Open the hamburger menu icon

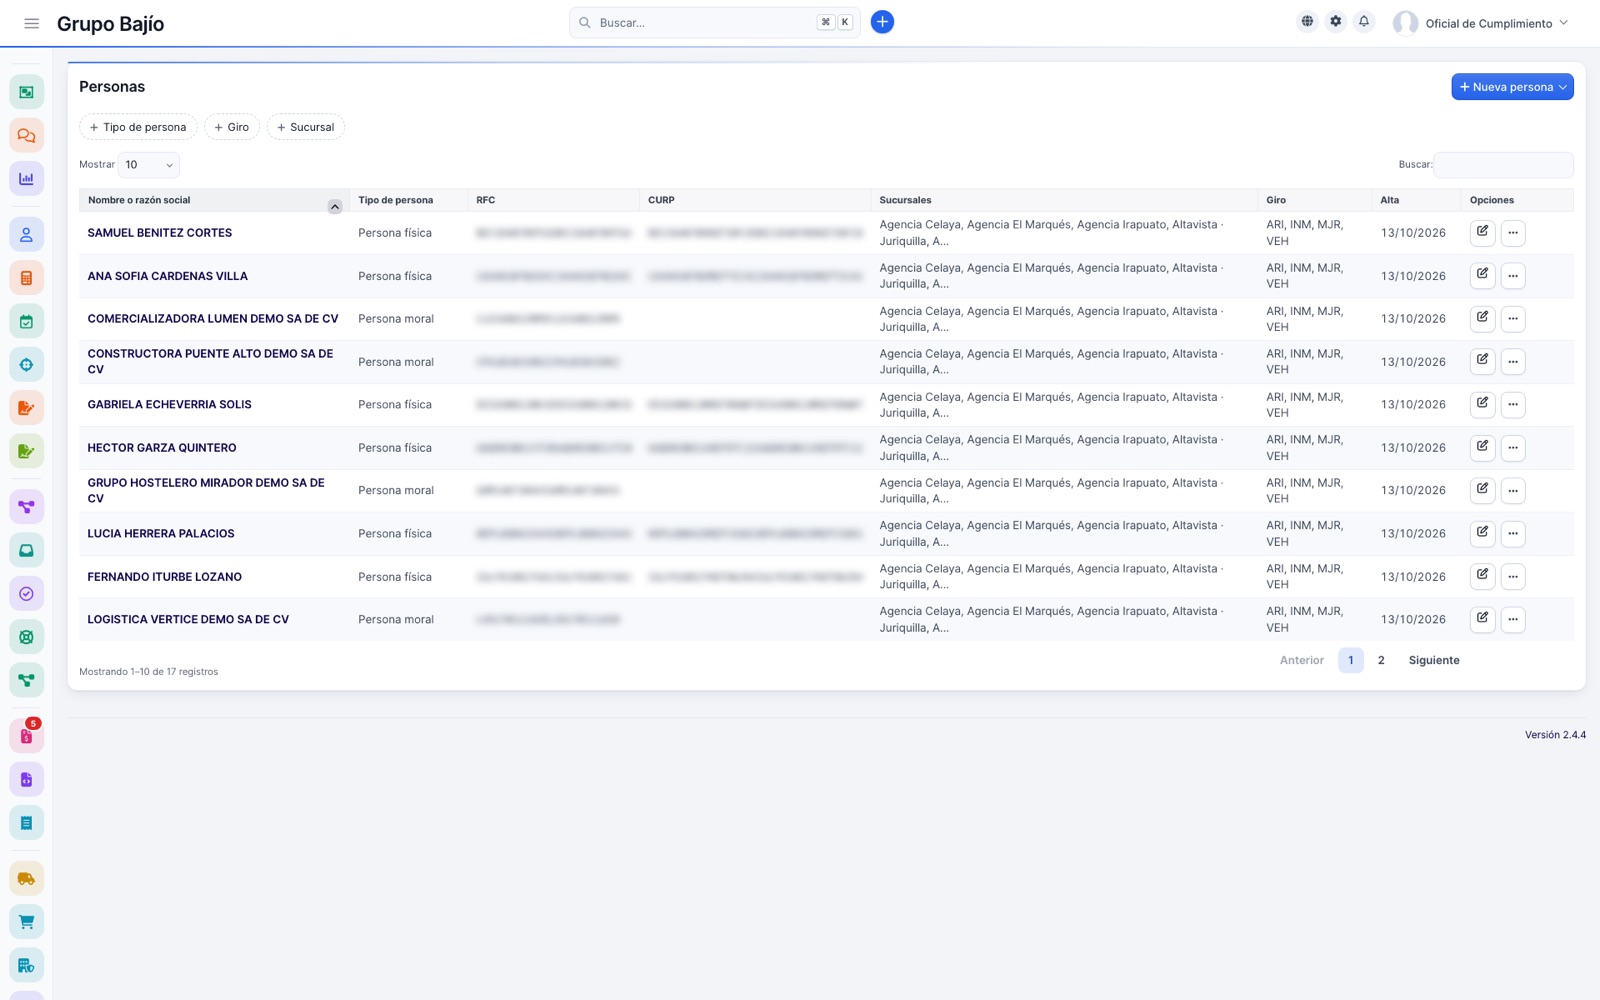pyautogui.click(x=32, y=23)
